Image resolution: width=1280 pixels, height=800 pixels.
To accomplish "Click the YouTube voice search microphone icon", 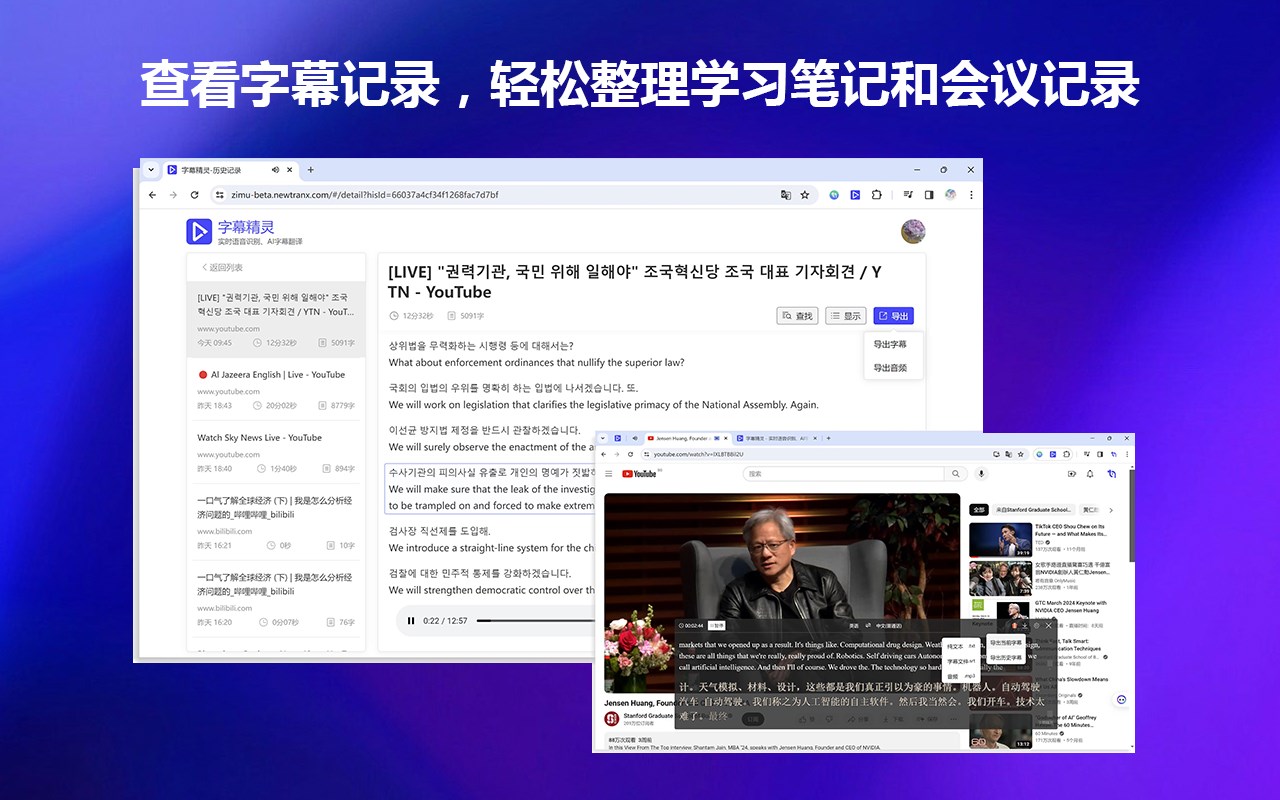I will (981, 473).
